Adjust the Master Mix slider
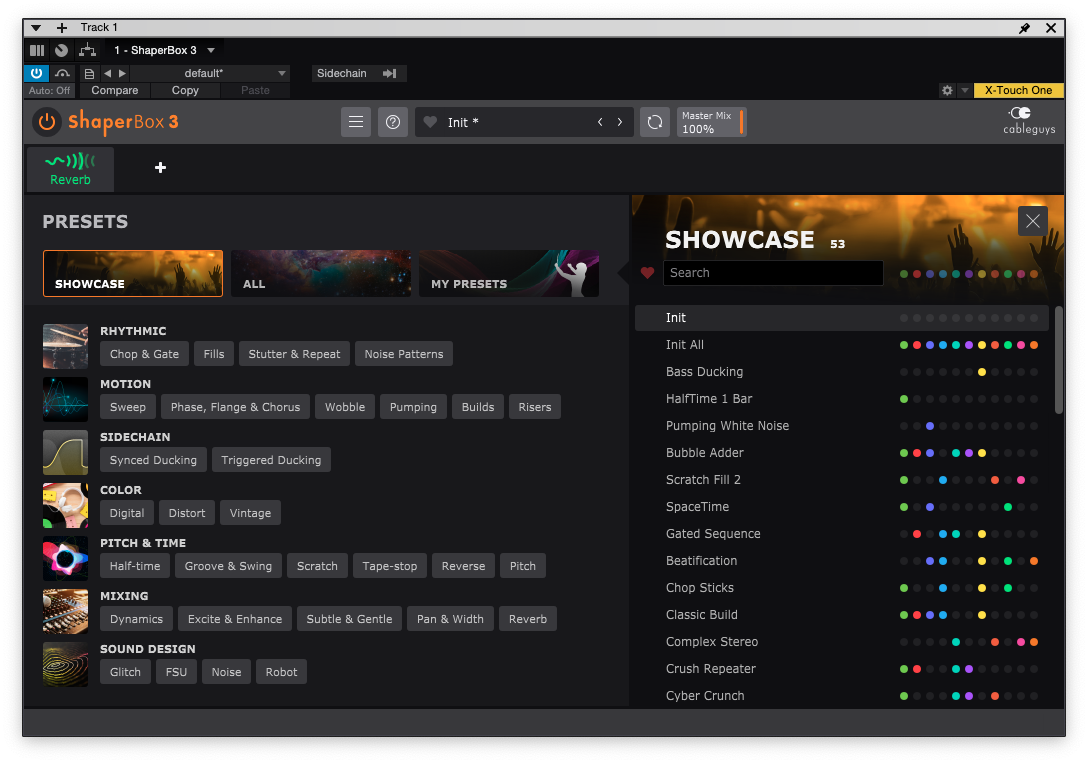 click(x=711, y=122)
